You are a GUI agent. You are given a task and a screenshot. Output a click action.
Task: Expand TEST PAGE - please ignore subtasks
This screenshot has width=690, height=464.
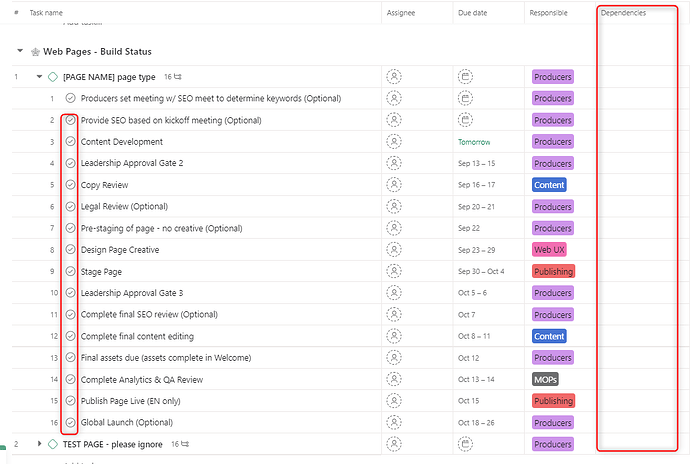(x=39, y=443)
